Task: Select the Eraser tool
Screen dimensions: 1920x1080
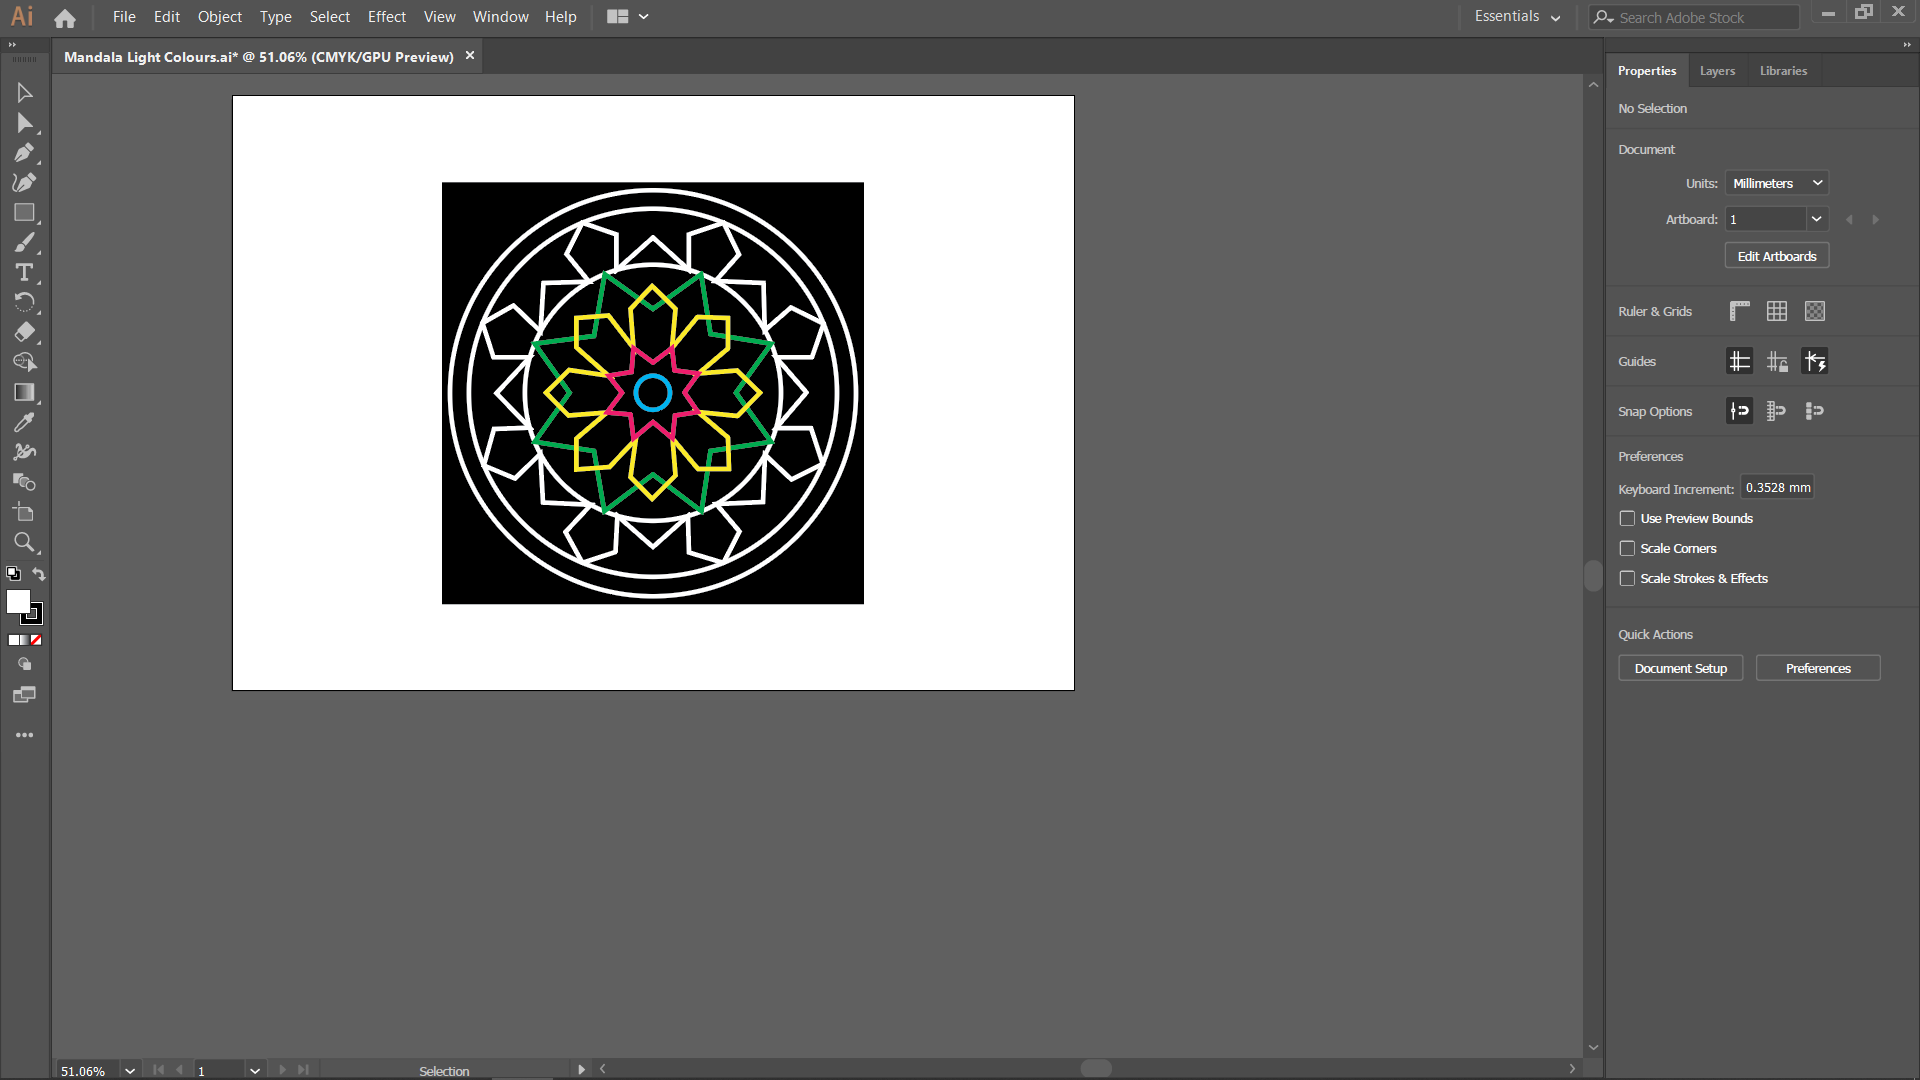Action: pos(24,332)
